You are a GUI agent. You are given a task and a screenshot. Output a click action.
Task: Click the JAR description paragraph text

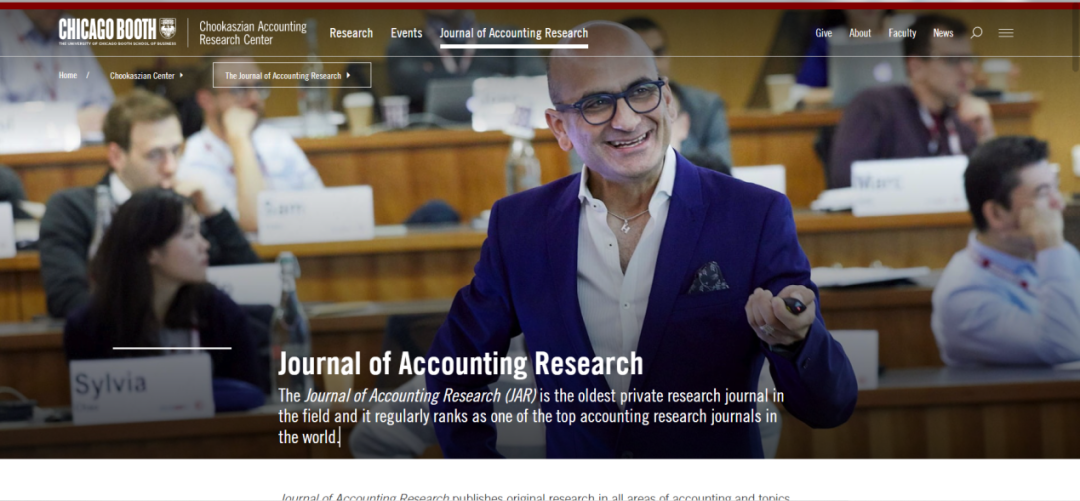(x=531, y=416)
